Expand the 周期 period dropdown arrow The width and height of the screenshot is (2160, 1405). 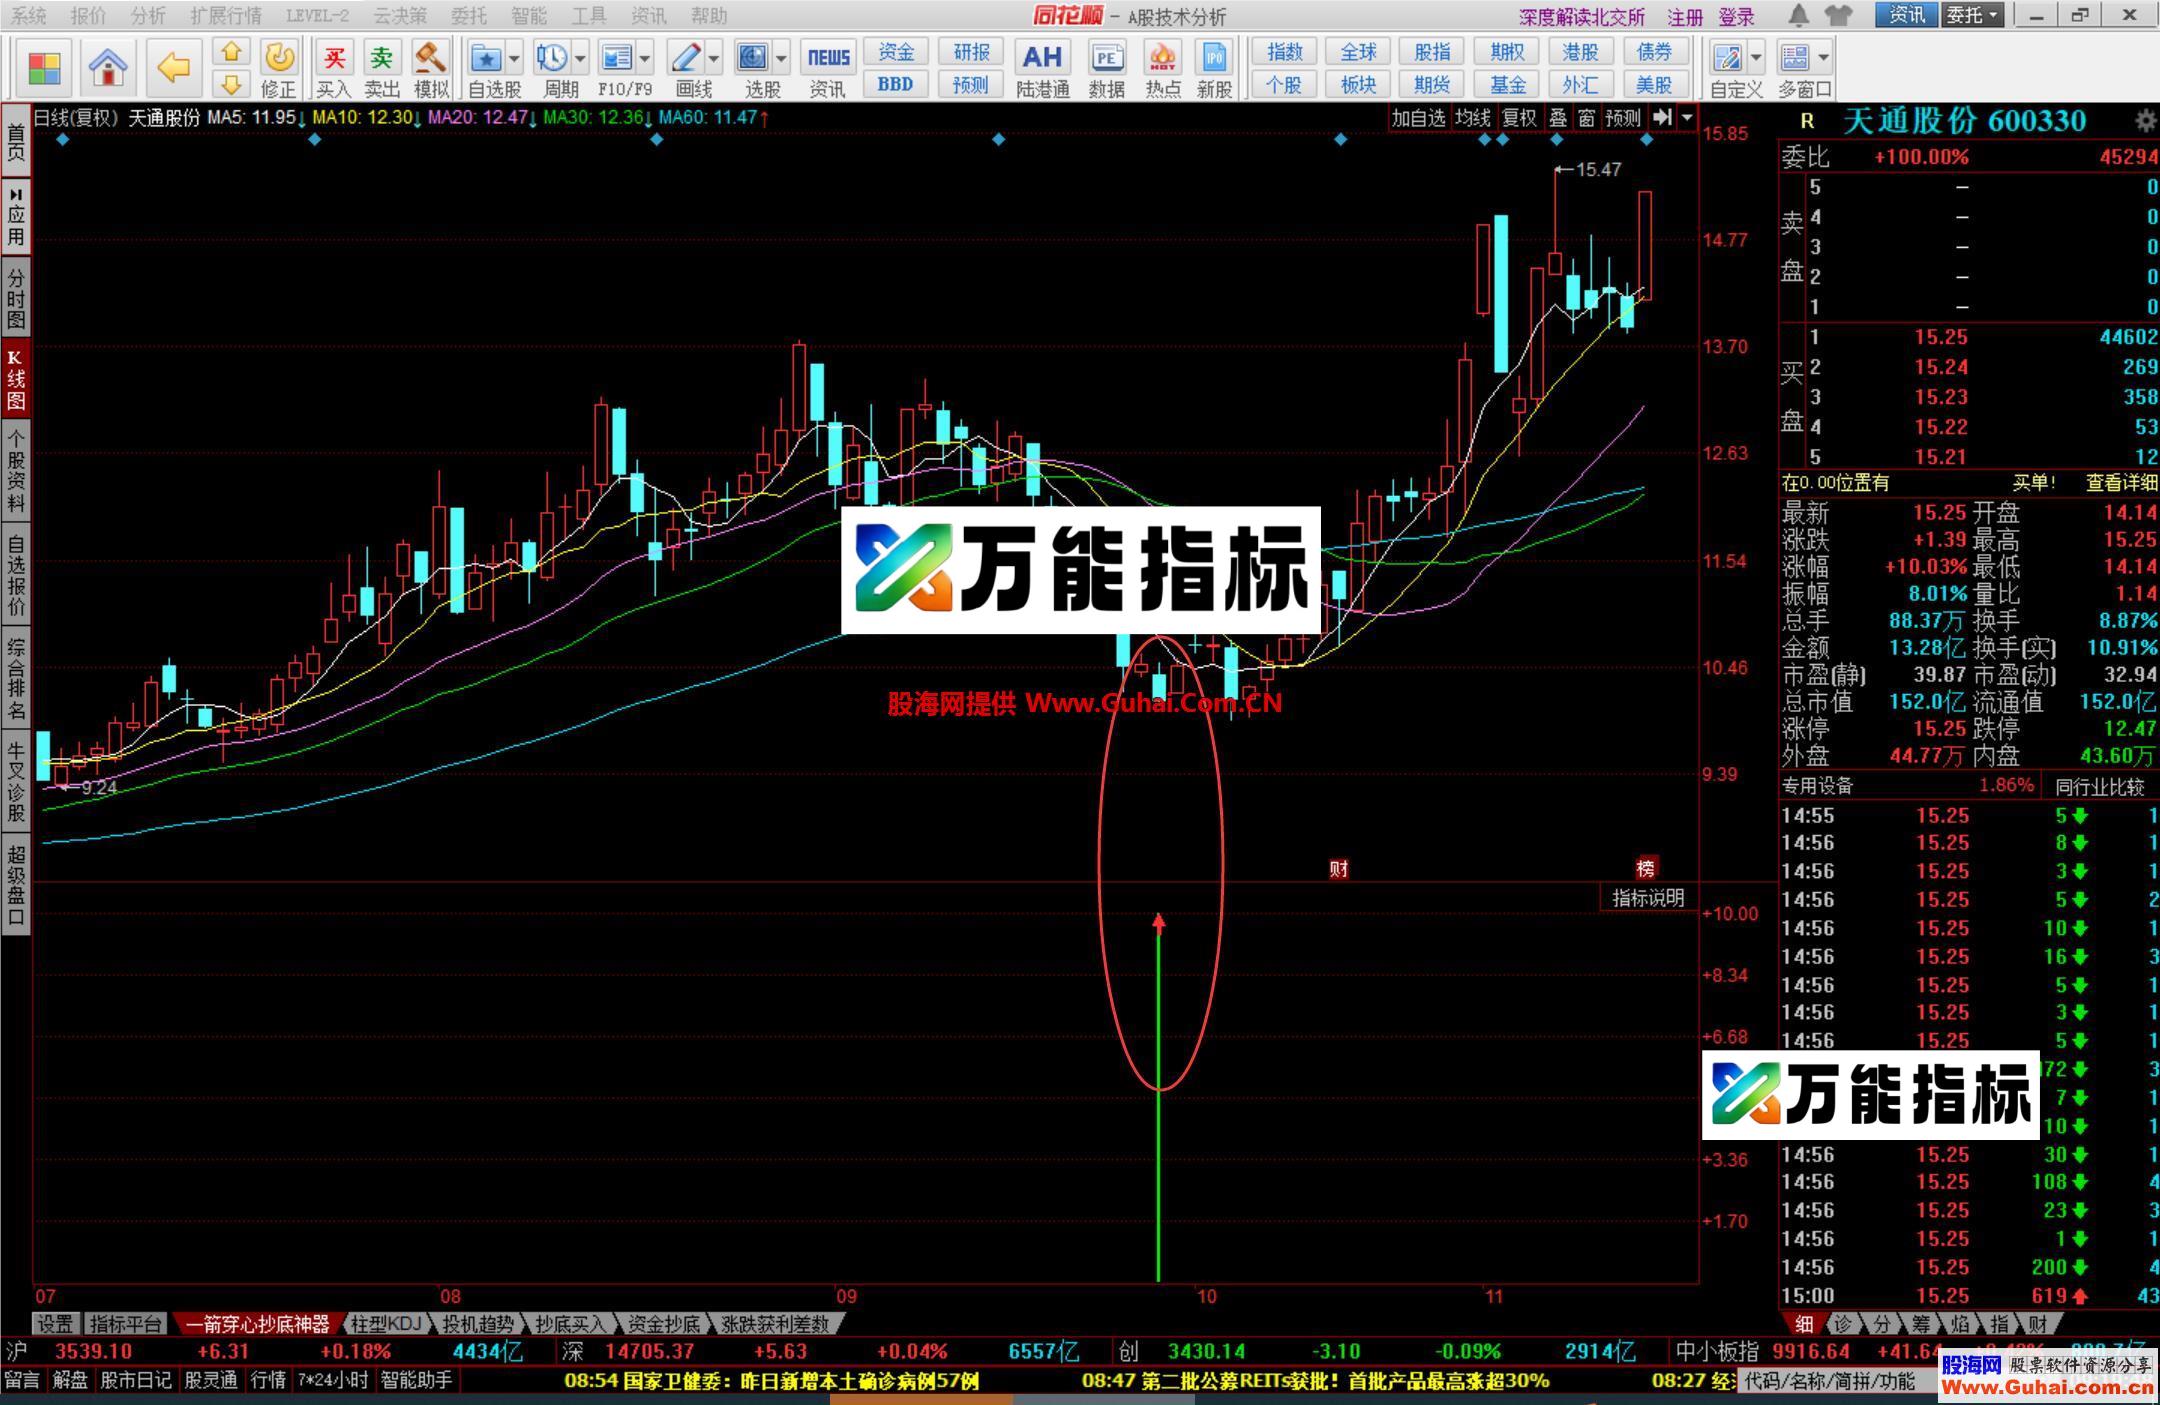pyautogui.click(x=580, y=58)
